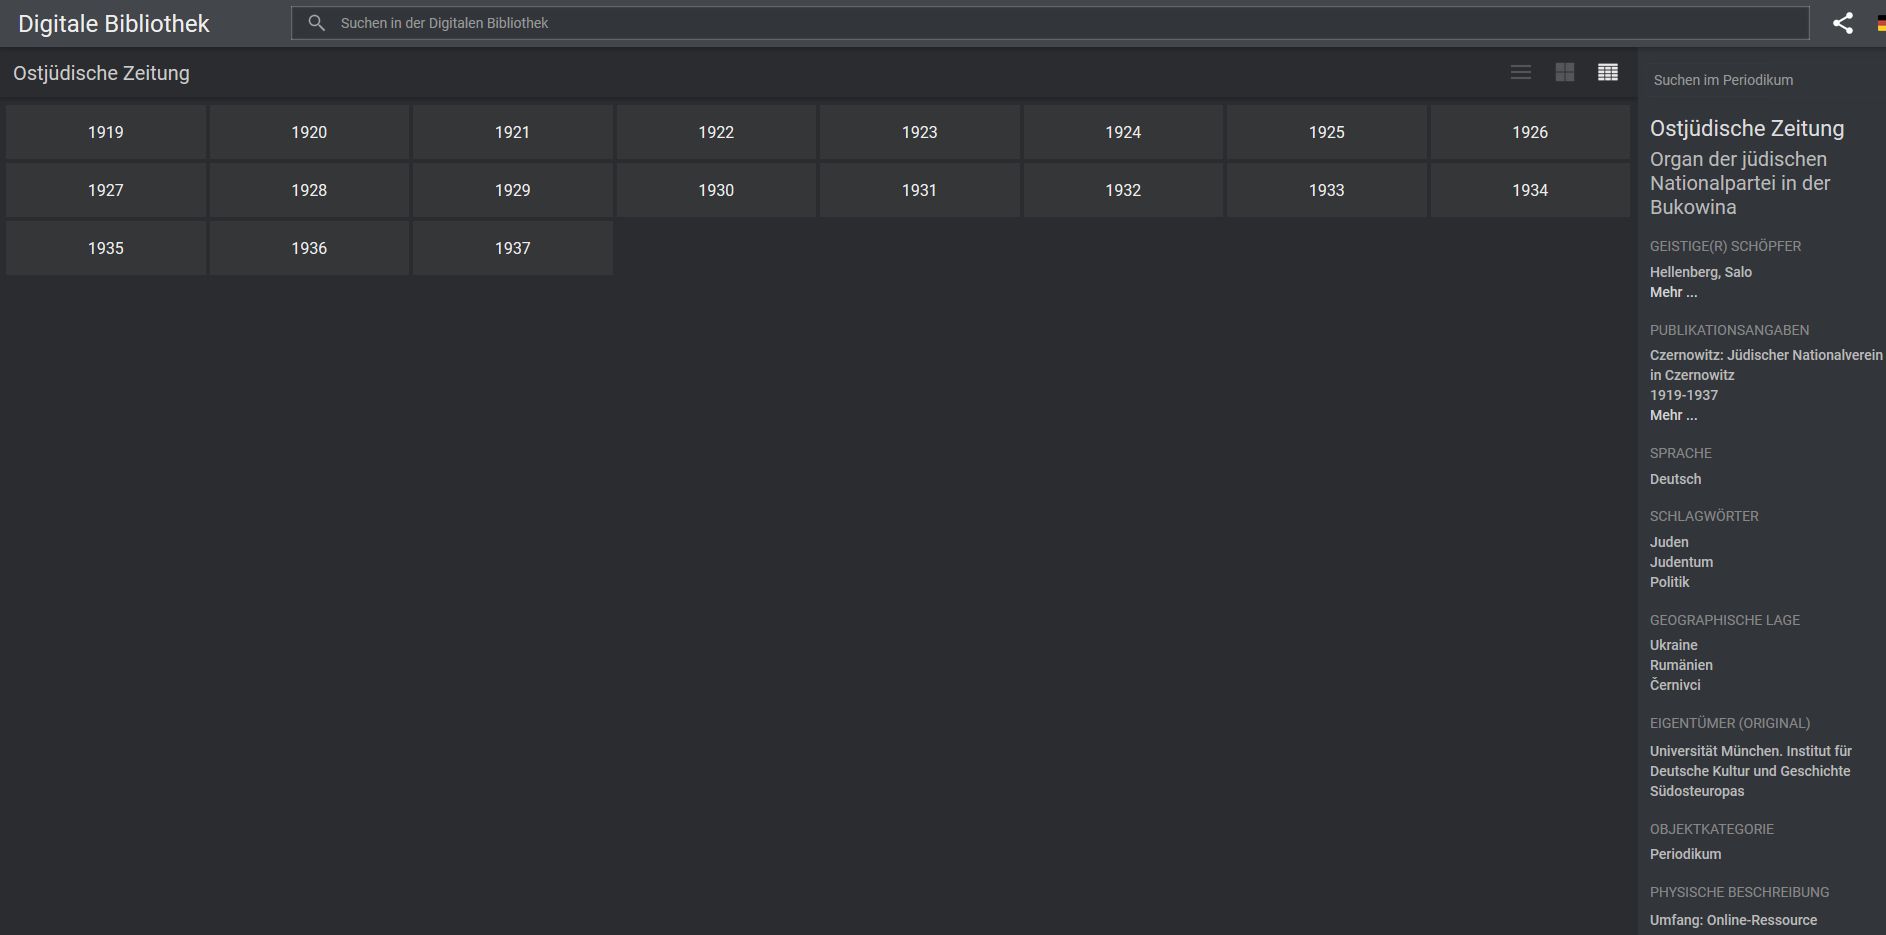This screenshot has height=935, width=1886.
Task: Open the year 1932 tile
Action: pyautogui.click(x=1123, y=190)
